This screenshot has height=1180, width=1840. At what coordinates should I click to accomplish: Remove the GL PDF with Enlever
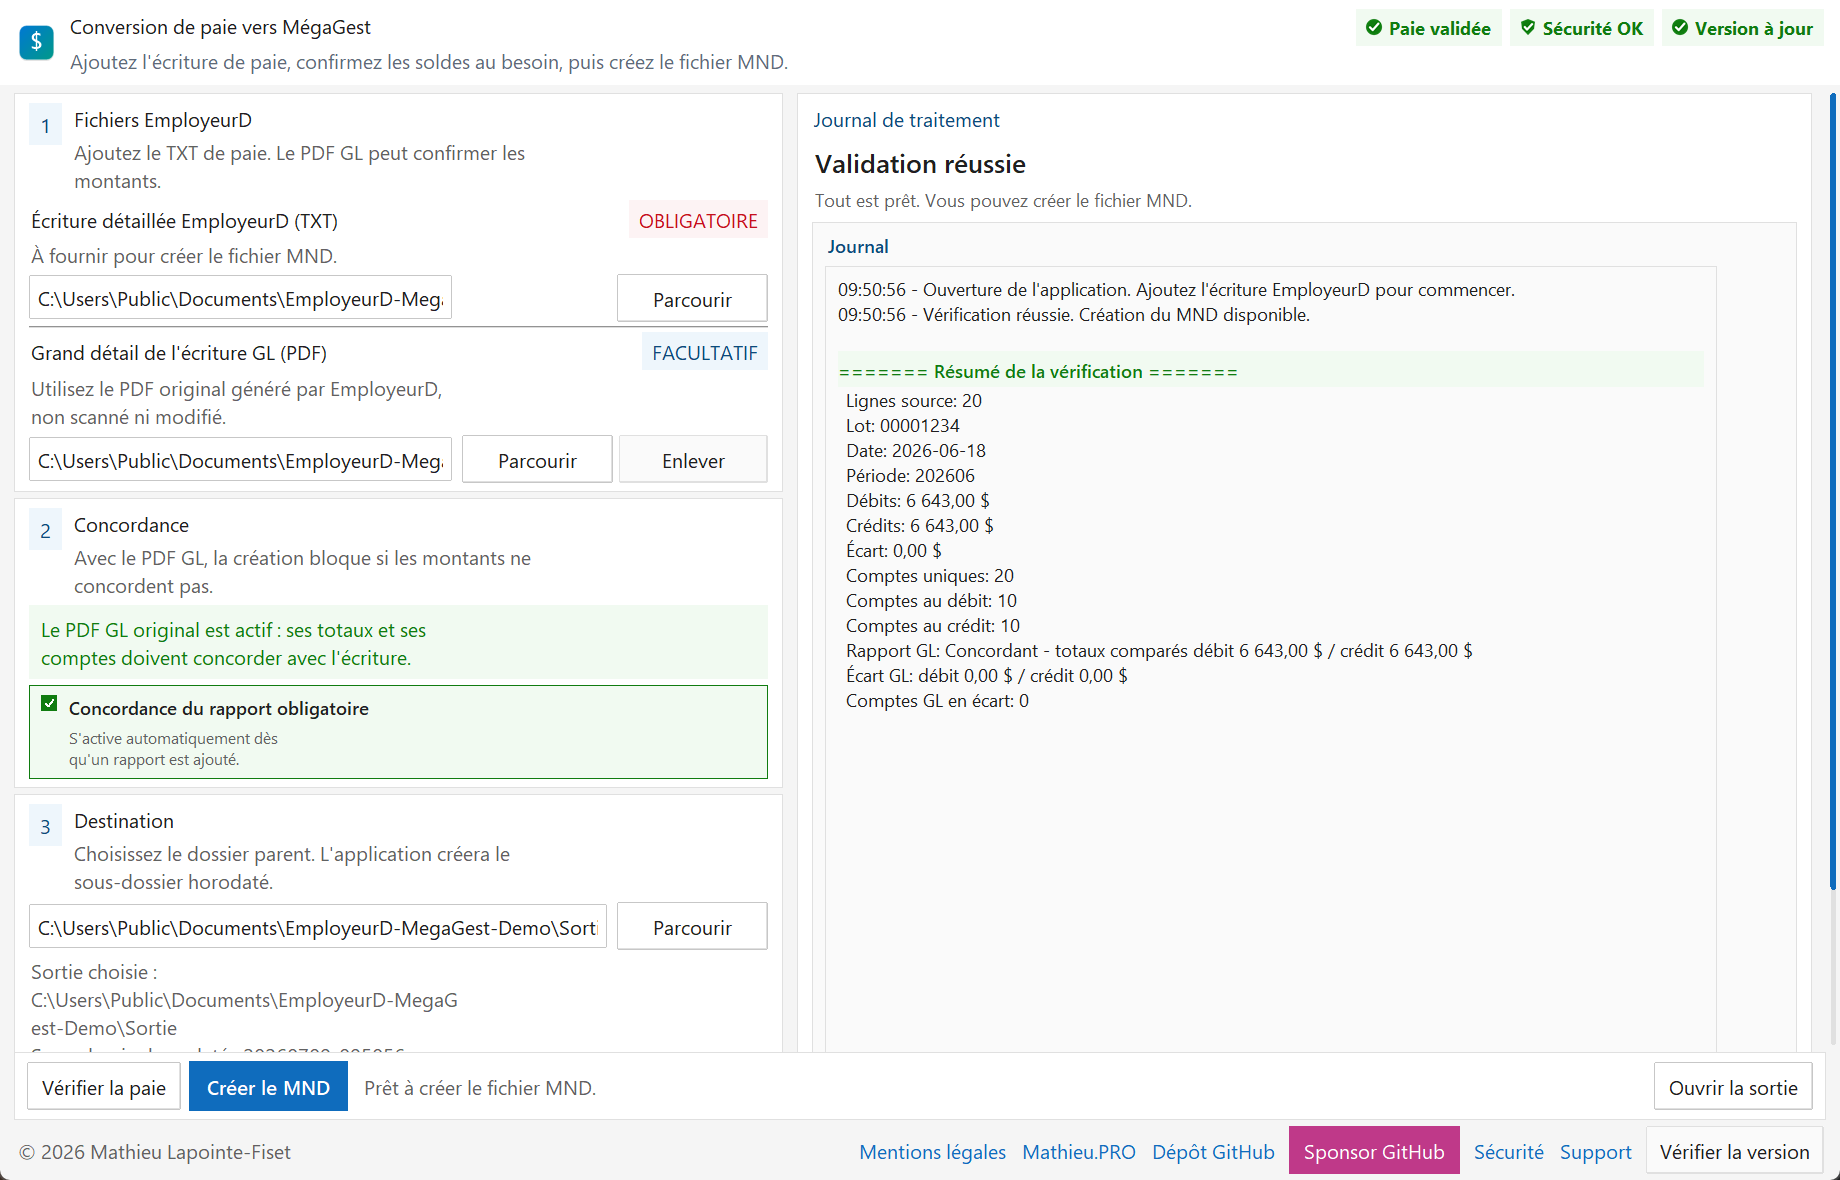coord(693,460)
